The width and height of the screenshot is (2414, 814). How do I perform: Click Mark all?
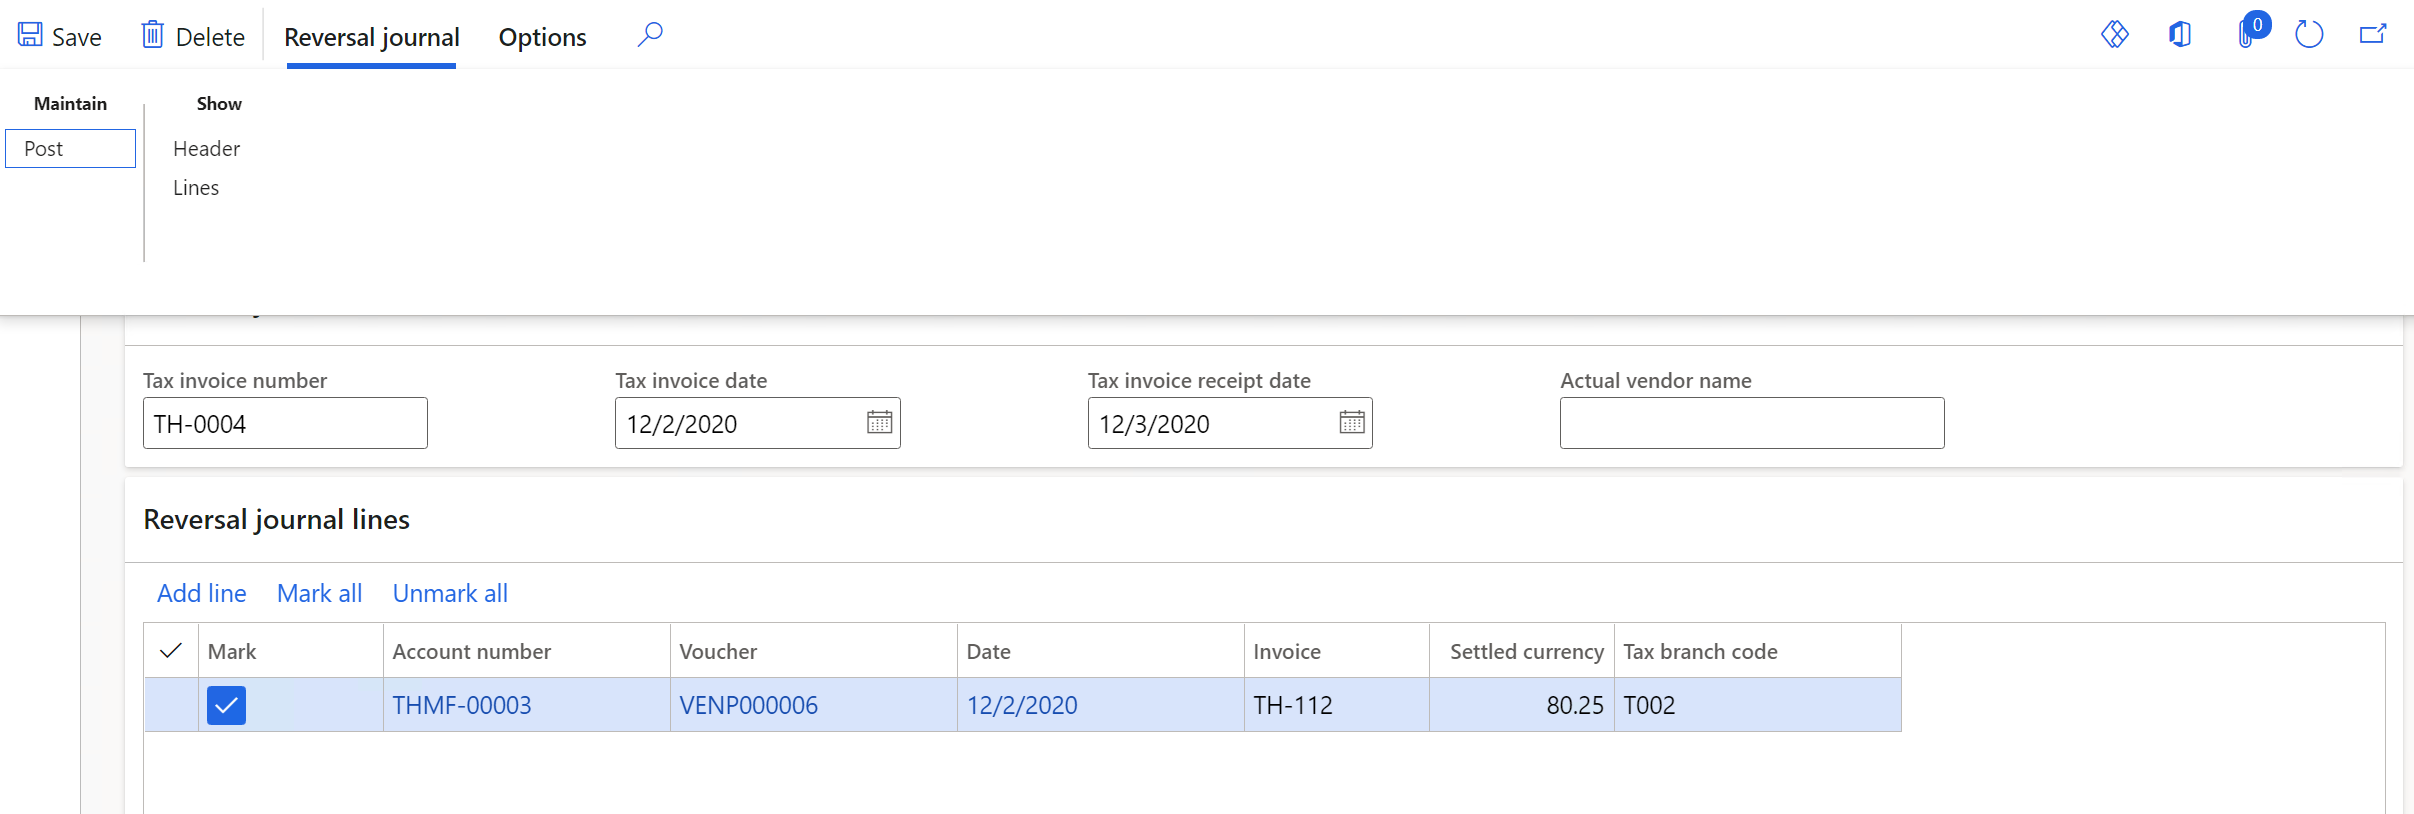point(320,594)
